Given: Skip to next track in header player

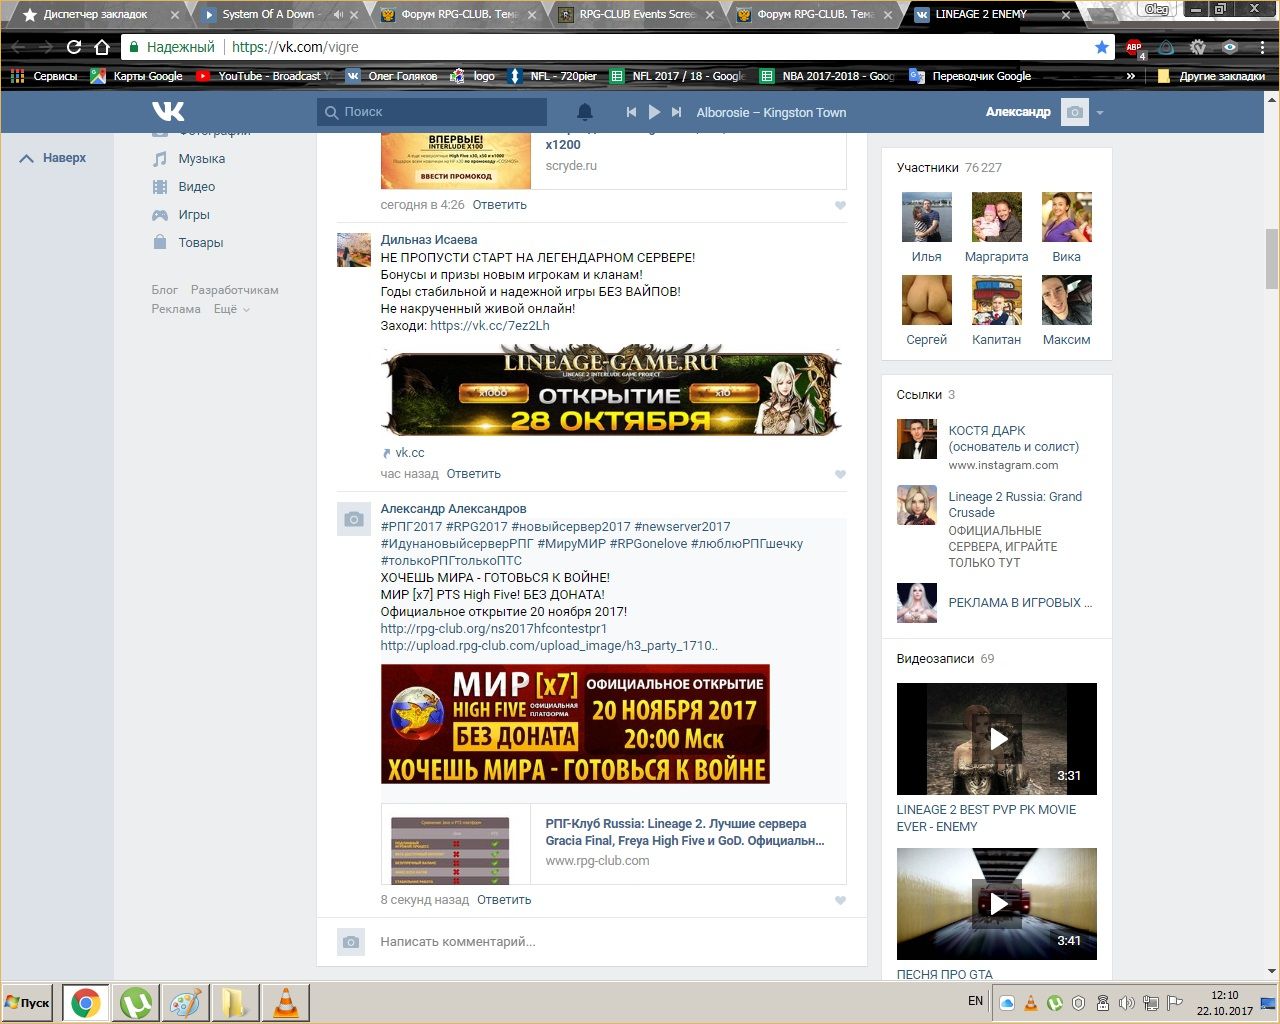Looking at the screenshot, I should pos(677,112).
